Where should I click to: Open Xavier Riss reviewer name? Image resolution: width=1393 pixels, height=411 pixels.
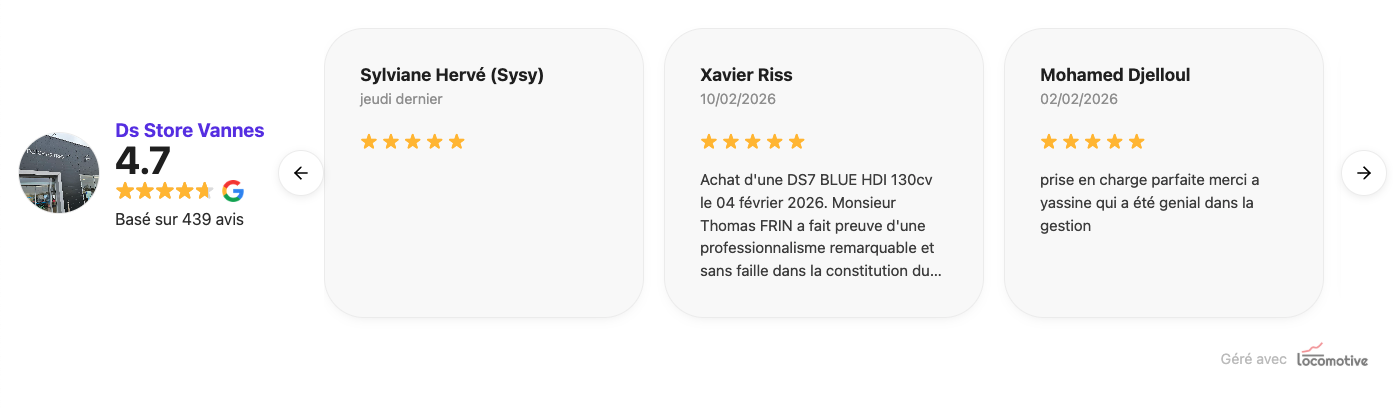click(x=746, y=75)
